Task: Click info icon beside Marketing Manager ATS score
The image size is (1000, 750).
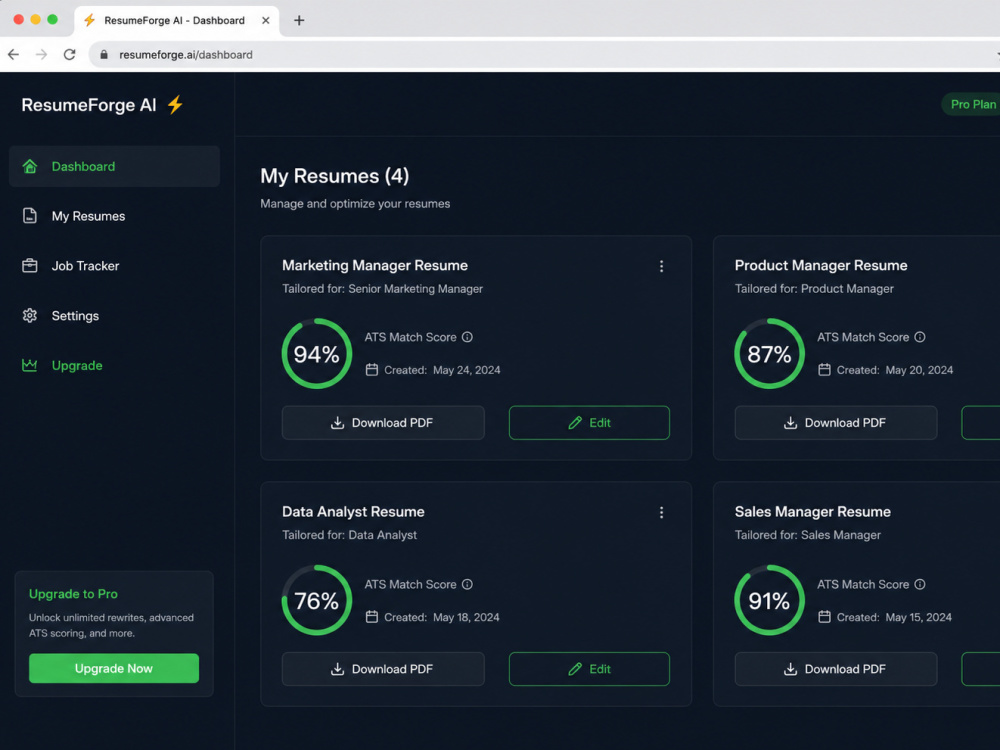Action: 467,337
